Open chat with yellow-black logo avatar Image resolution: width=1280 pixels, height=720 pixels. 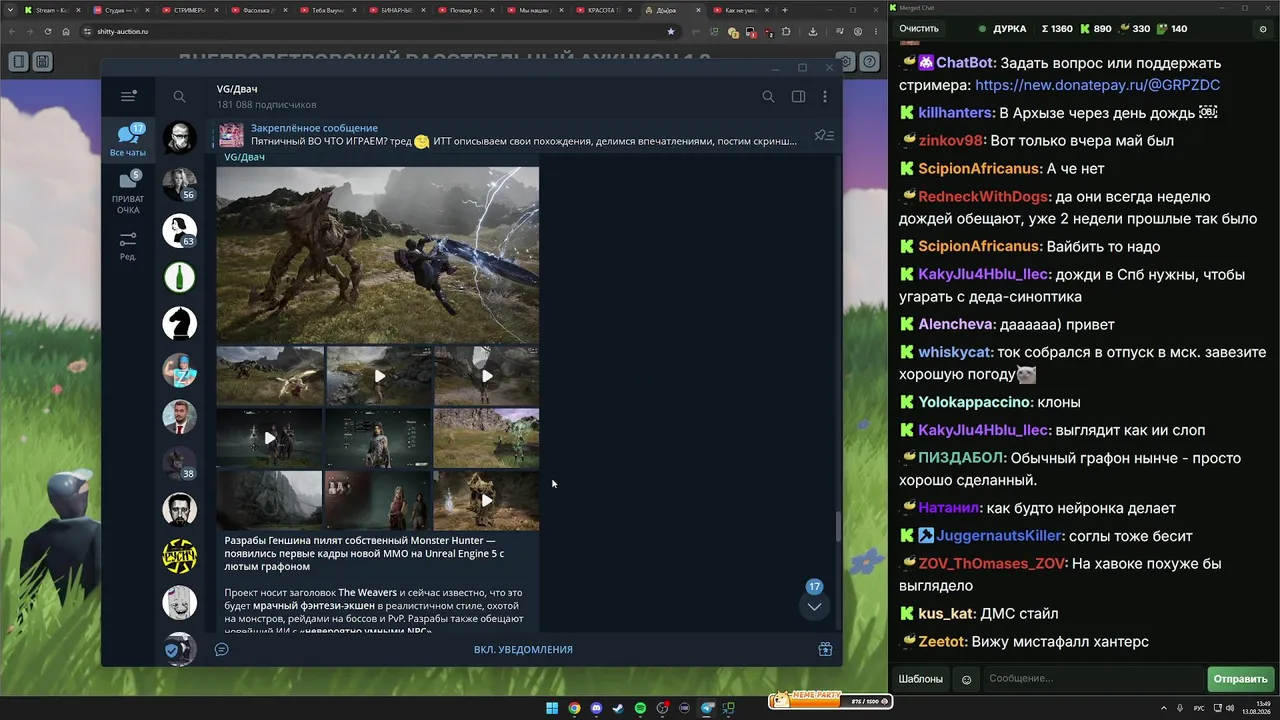point(180,556)
